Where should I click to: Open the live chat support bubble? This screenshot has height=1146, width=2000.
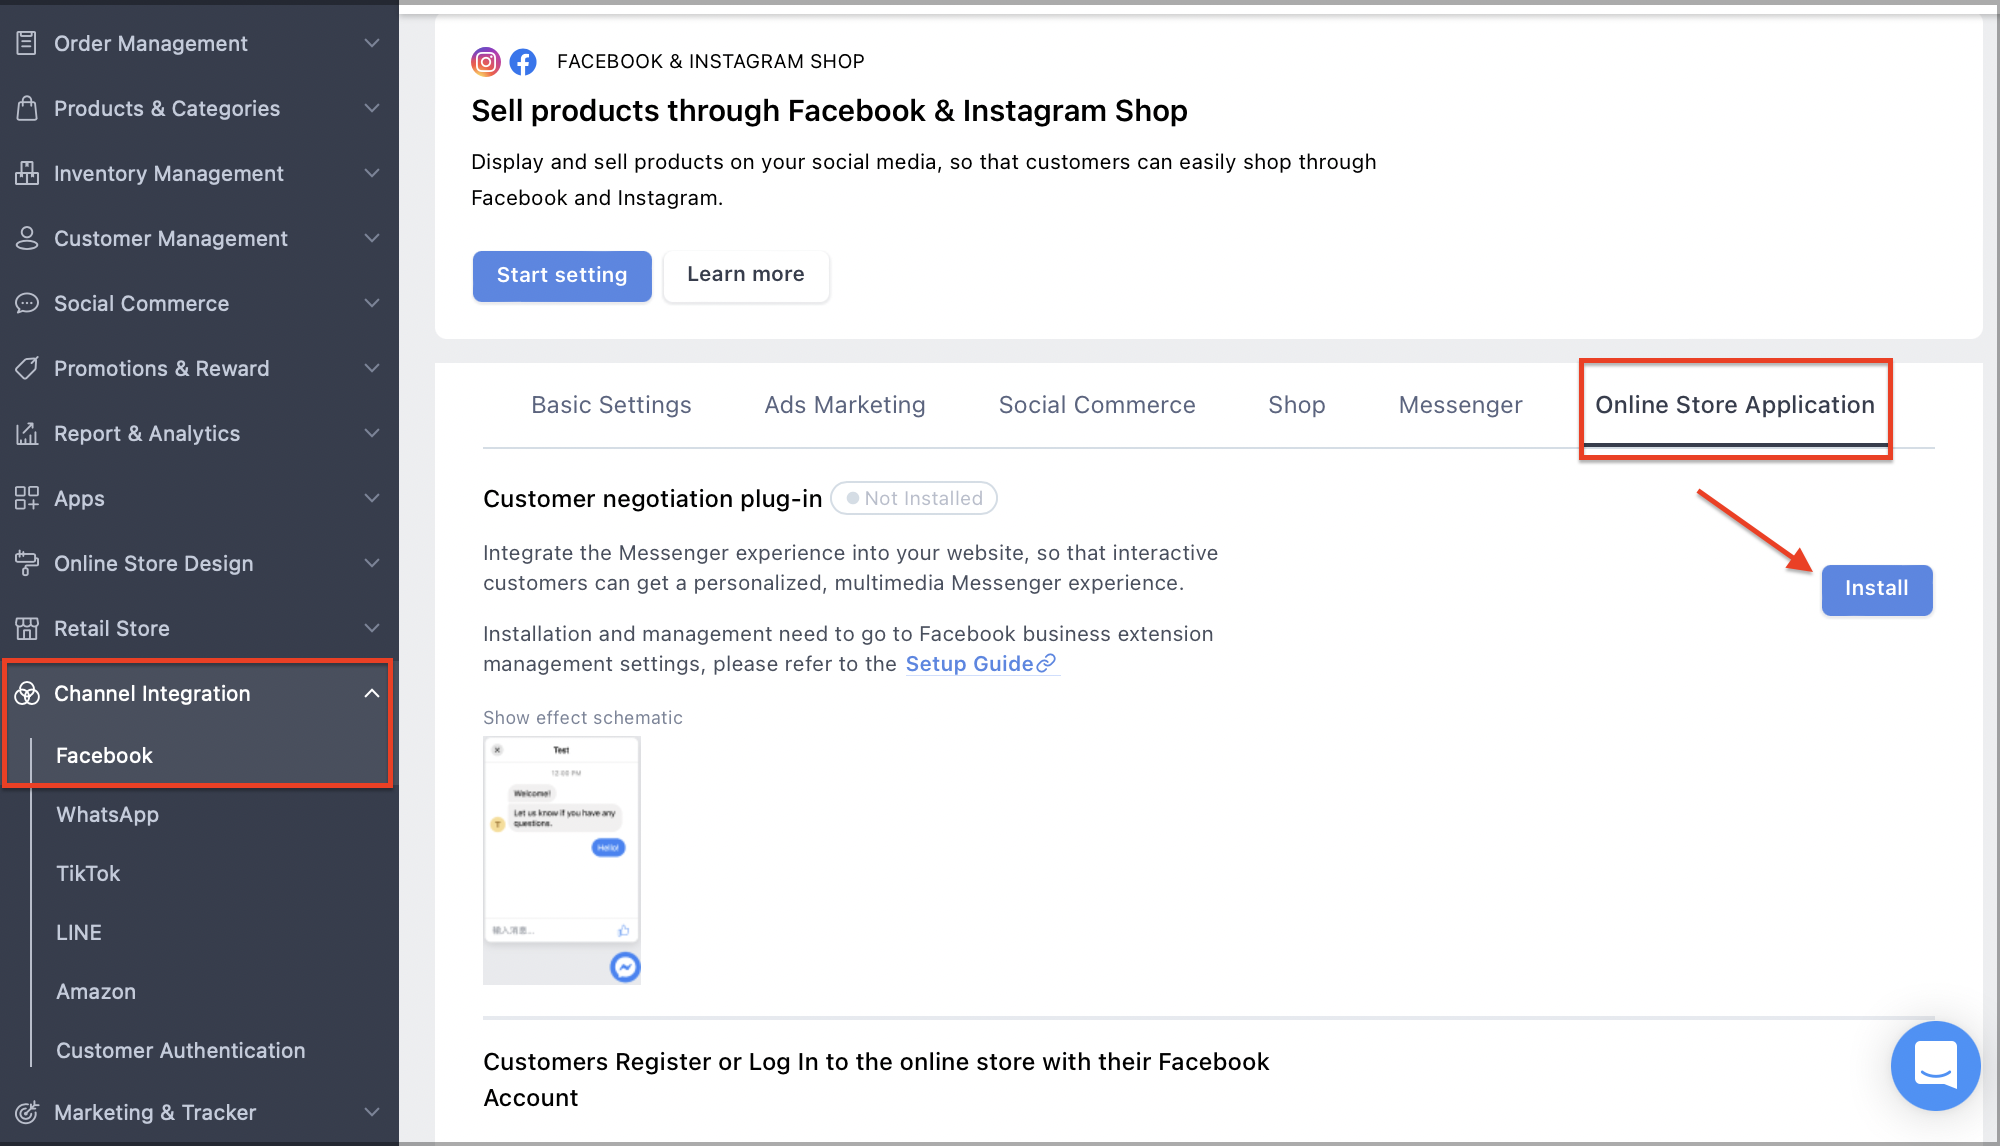(x=1935, y=1065)
